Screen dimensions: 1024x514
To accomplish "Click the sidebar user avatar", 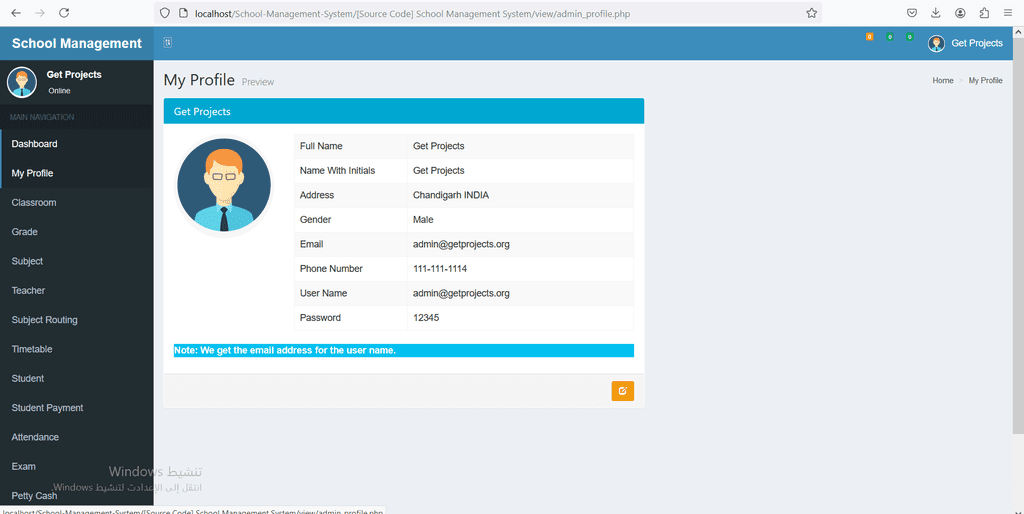I will click(22, 82).
